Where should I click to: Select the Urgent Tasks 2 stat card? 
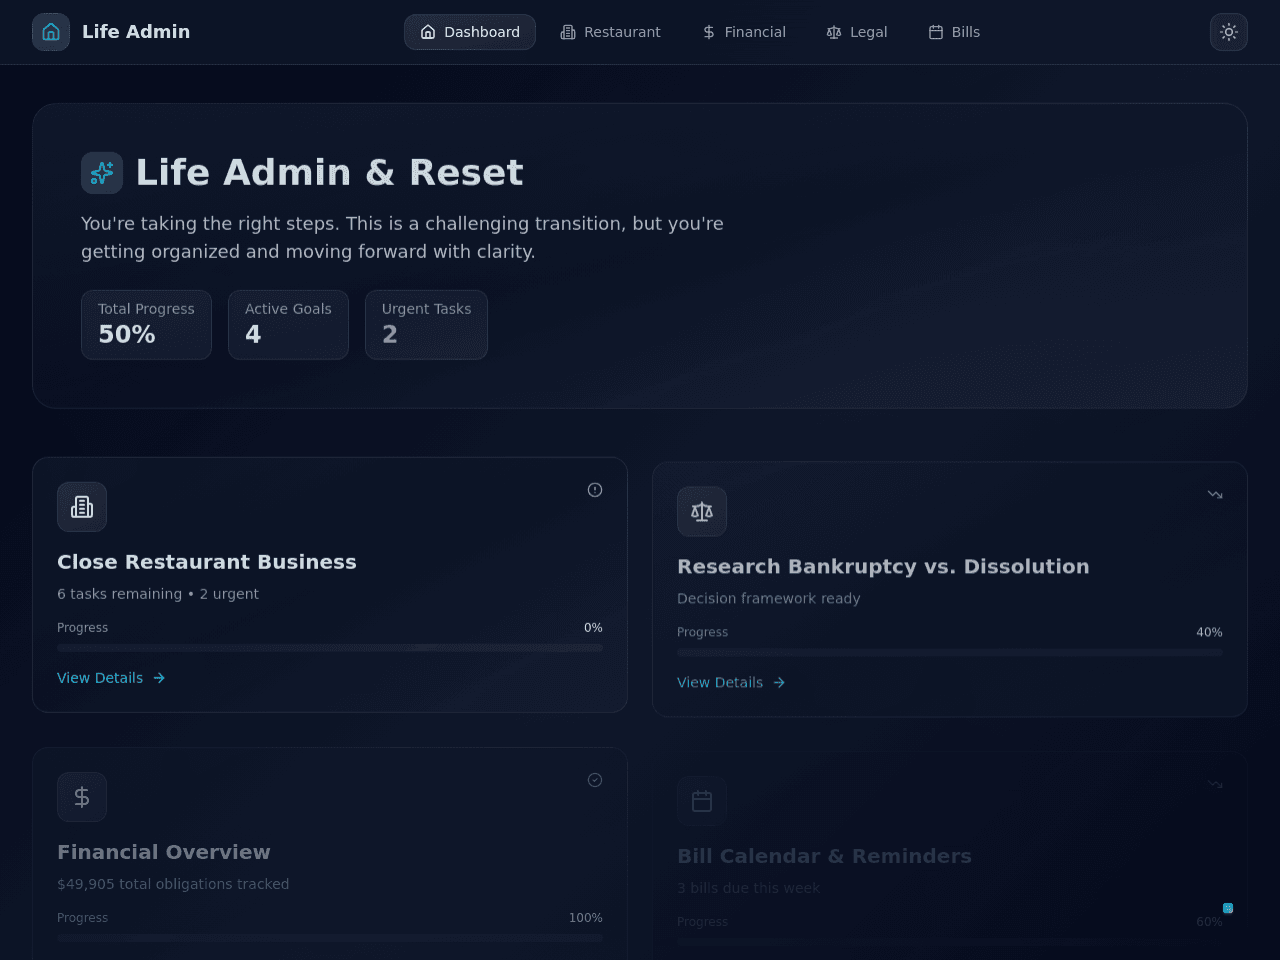coord(426,325)
